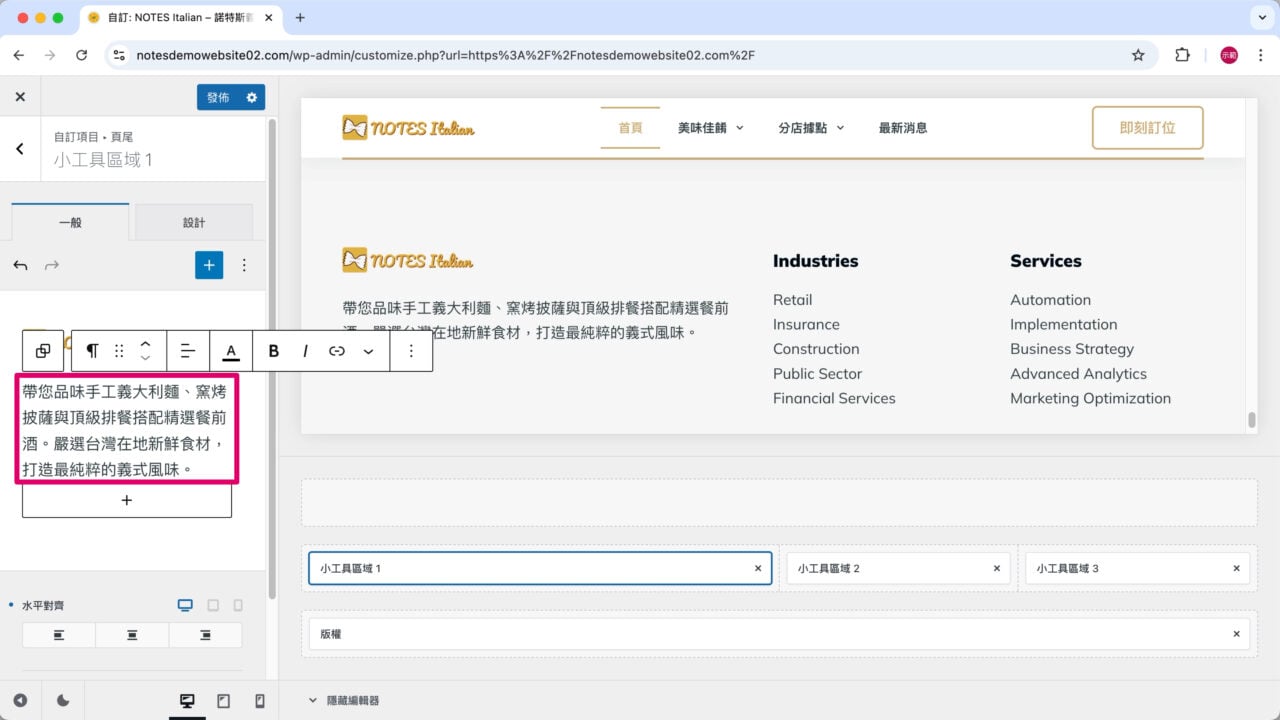Open the highlight text color icon
This screenshot has height=720, width=1280.
(231, 351)
